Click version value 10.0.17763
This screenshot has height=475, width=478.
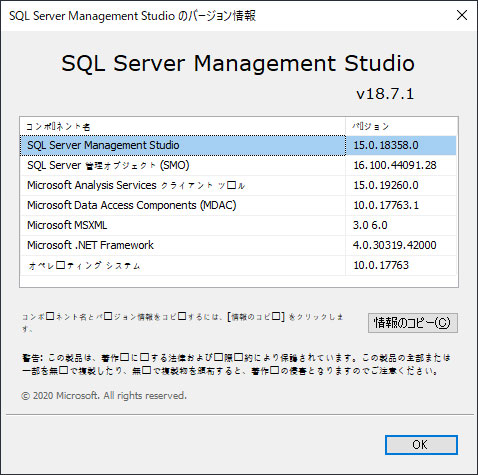coord(381,265)
